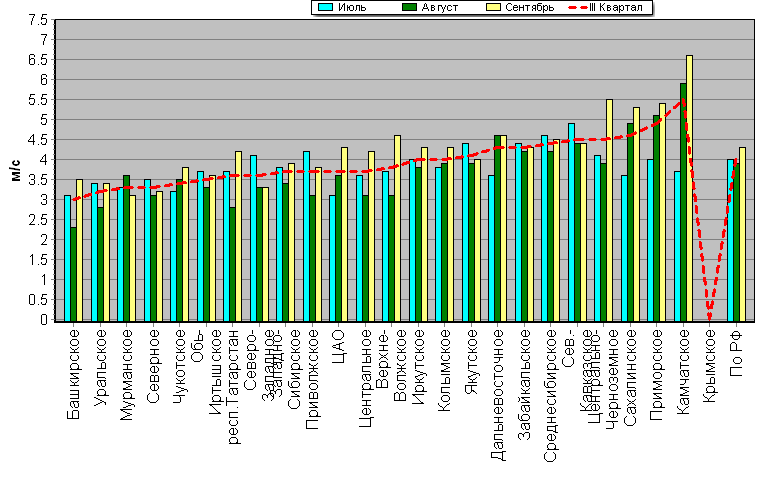Screen dimensions: 777x479
Task: Click the yellow September bar for Черноземное
Action: point(610,210)
